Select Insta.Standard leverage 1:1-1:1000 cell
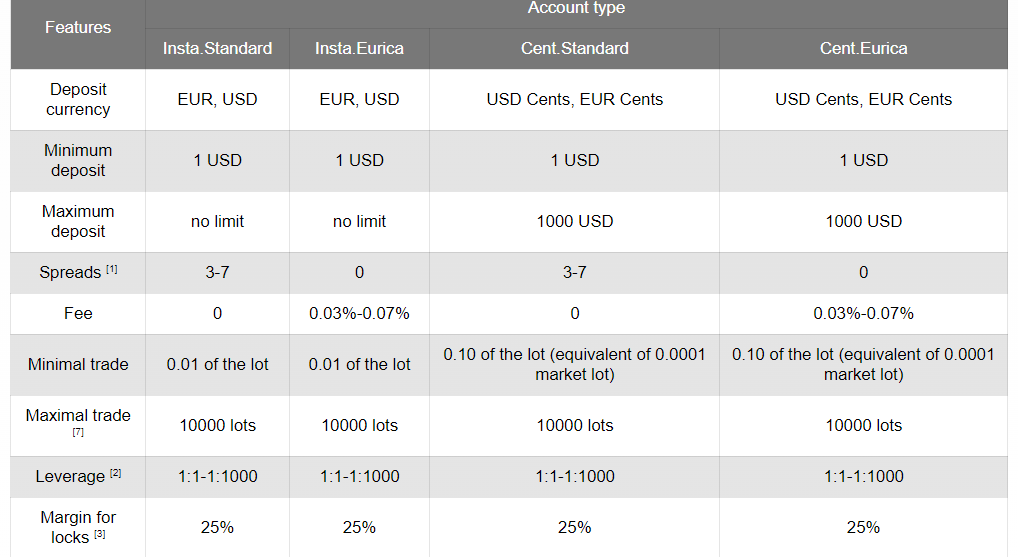Screen dimensions: 1018x557 (x=217, y=477)
